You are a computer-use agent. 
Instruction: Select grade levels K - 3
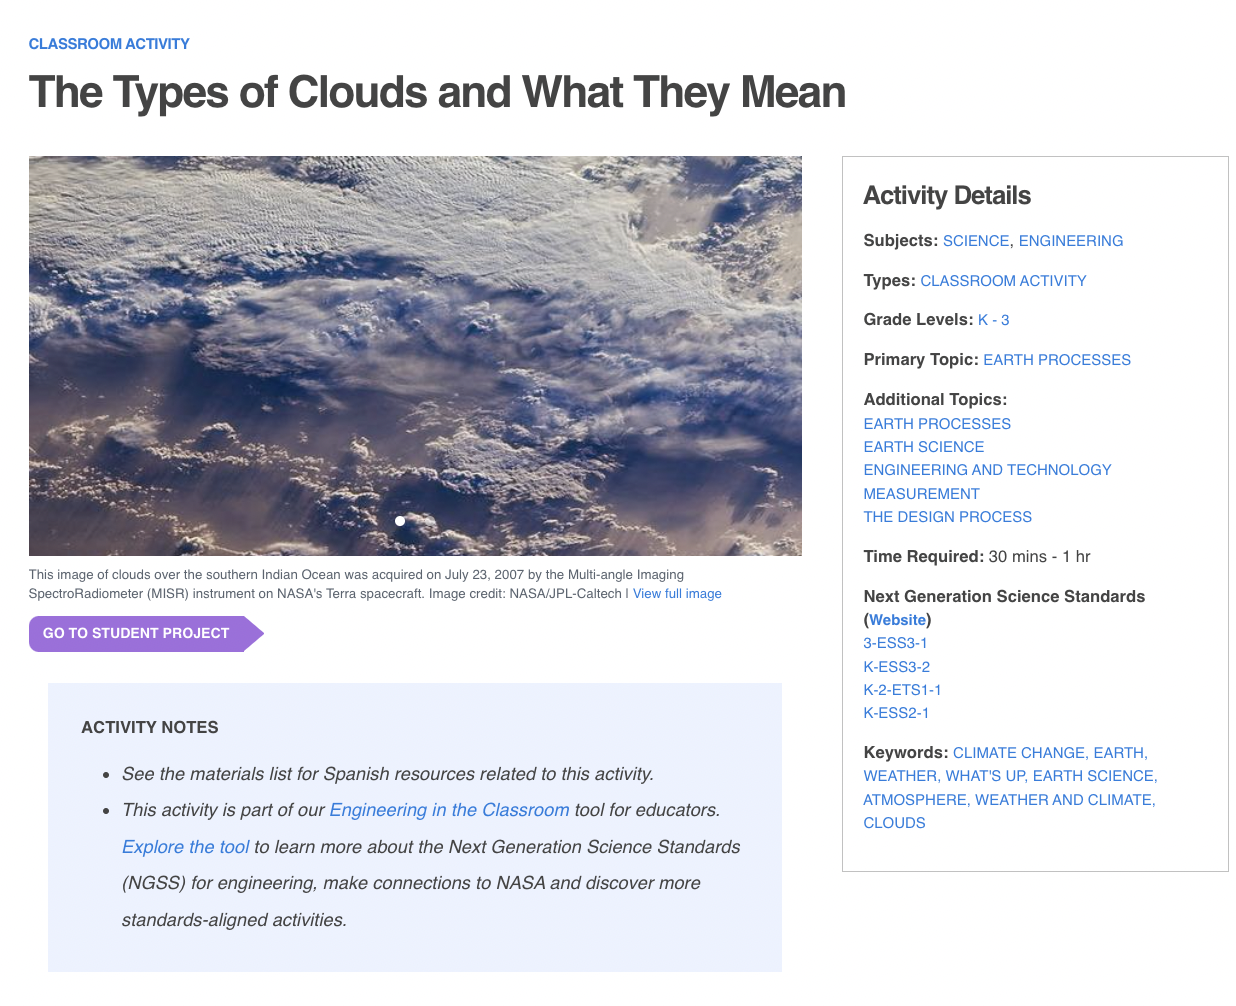pyautogui.click(x=993, y=320)
